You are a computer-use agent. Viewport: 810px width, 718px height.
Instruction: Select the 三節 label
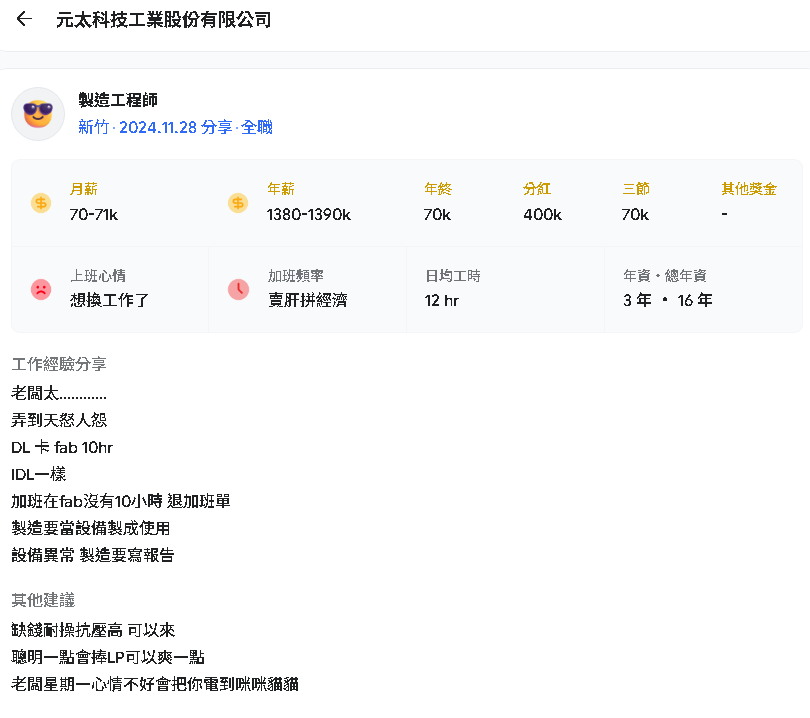636,189
